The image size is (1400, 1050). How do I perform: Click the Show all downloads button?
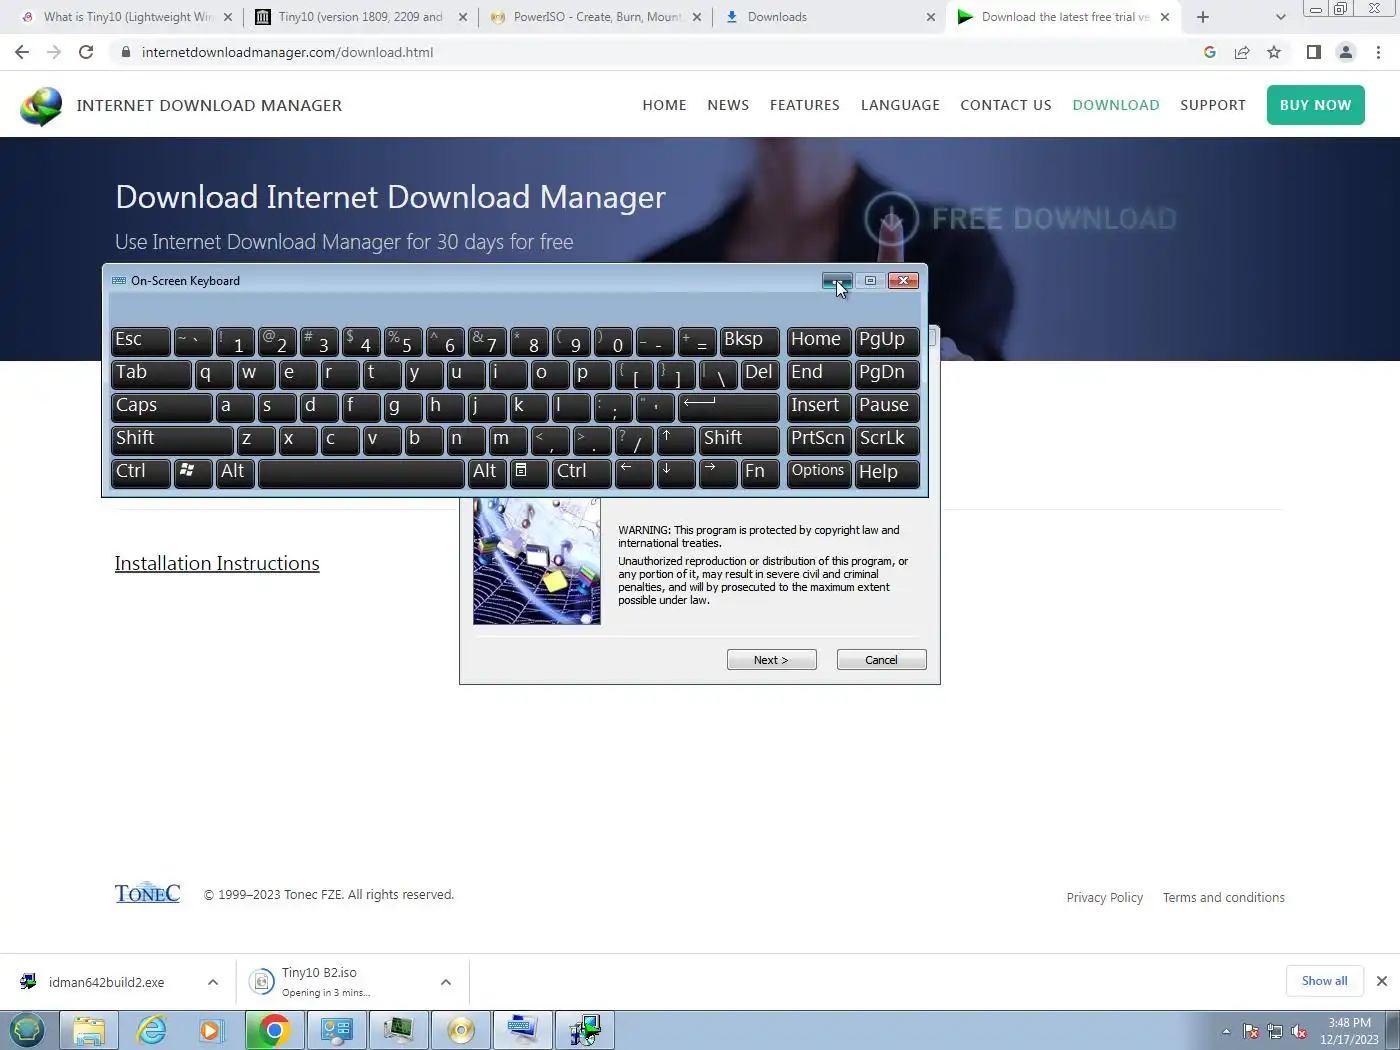1324,981
